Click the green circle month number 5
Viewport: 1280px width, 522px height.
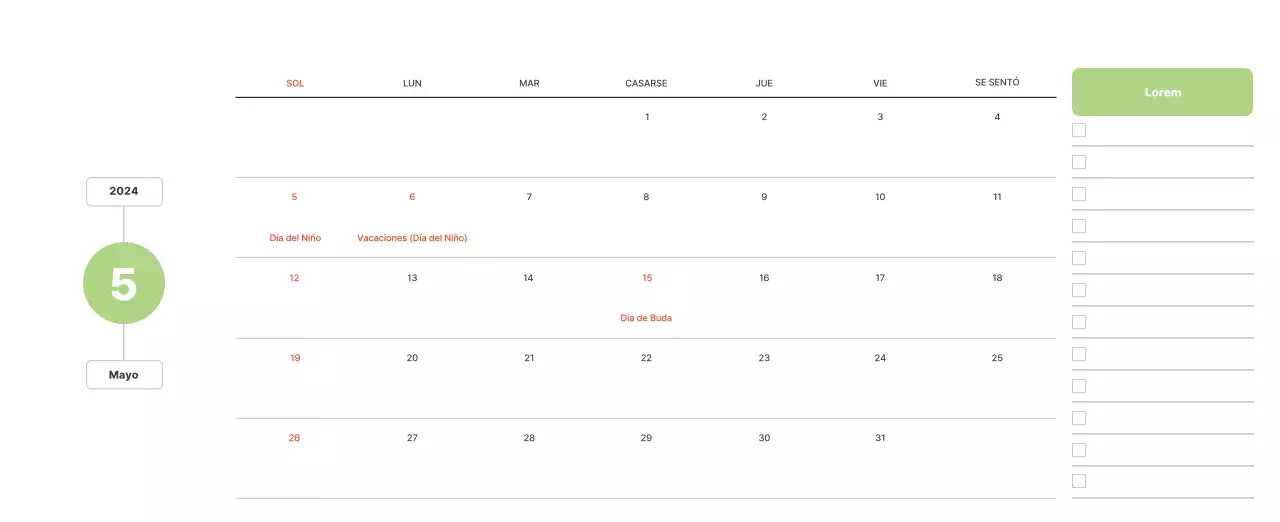pyautogui.click(x=124, y=284)
